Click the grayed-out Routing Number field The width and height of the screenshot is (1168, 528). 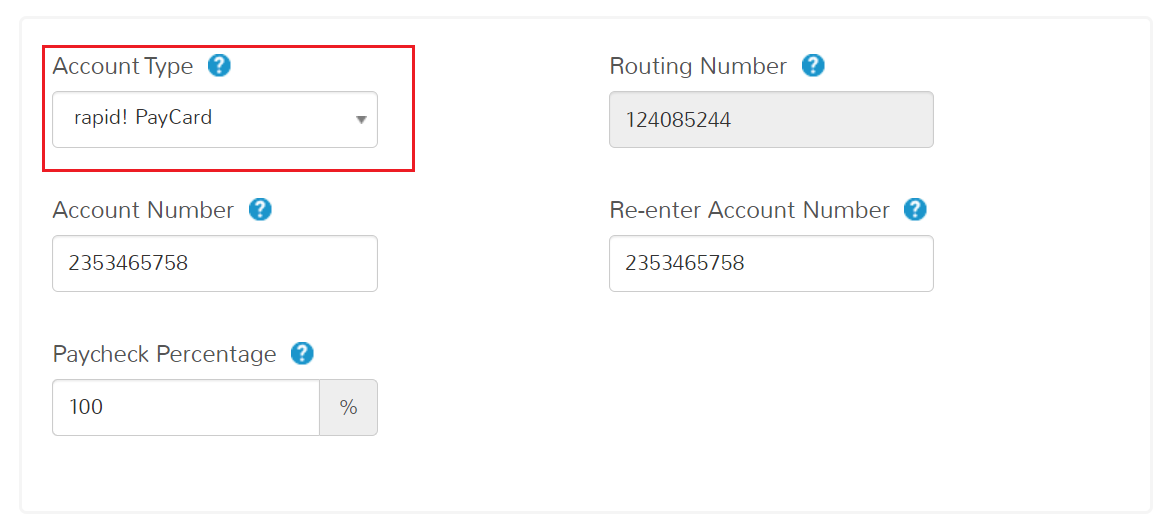click(771, 119)
